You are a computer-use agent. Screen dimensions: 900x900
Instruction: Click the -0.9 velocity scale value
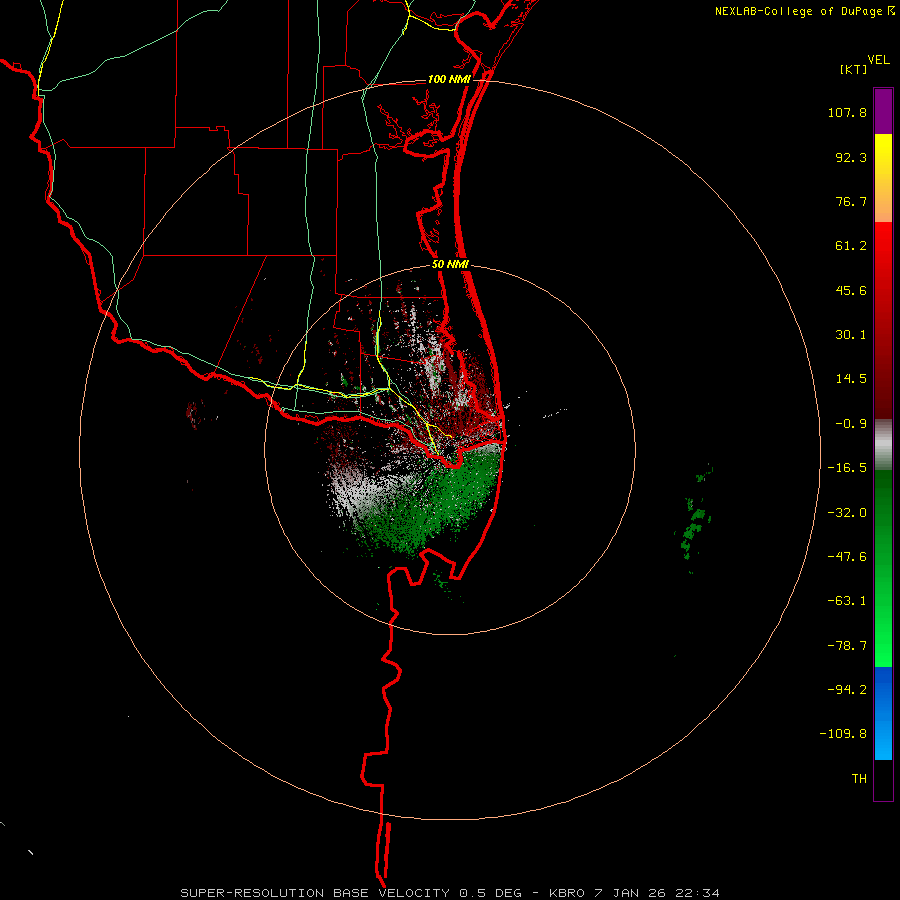(x=851, y=424)
